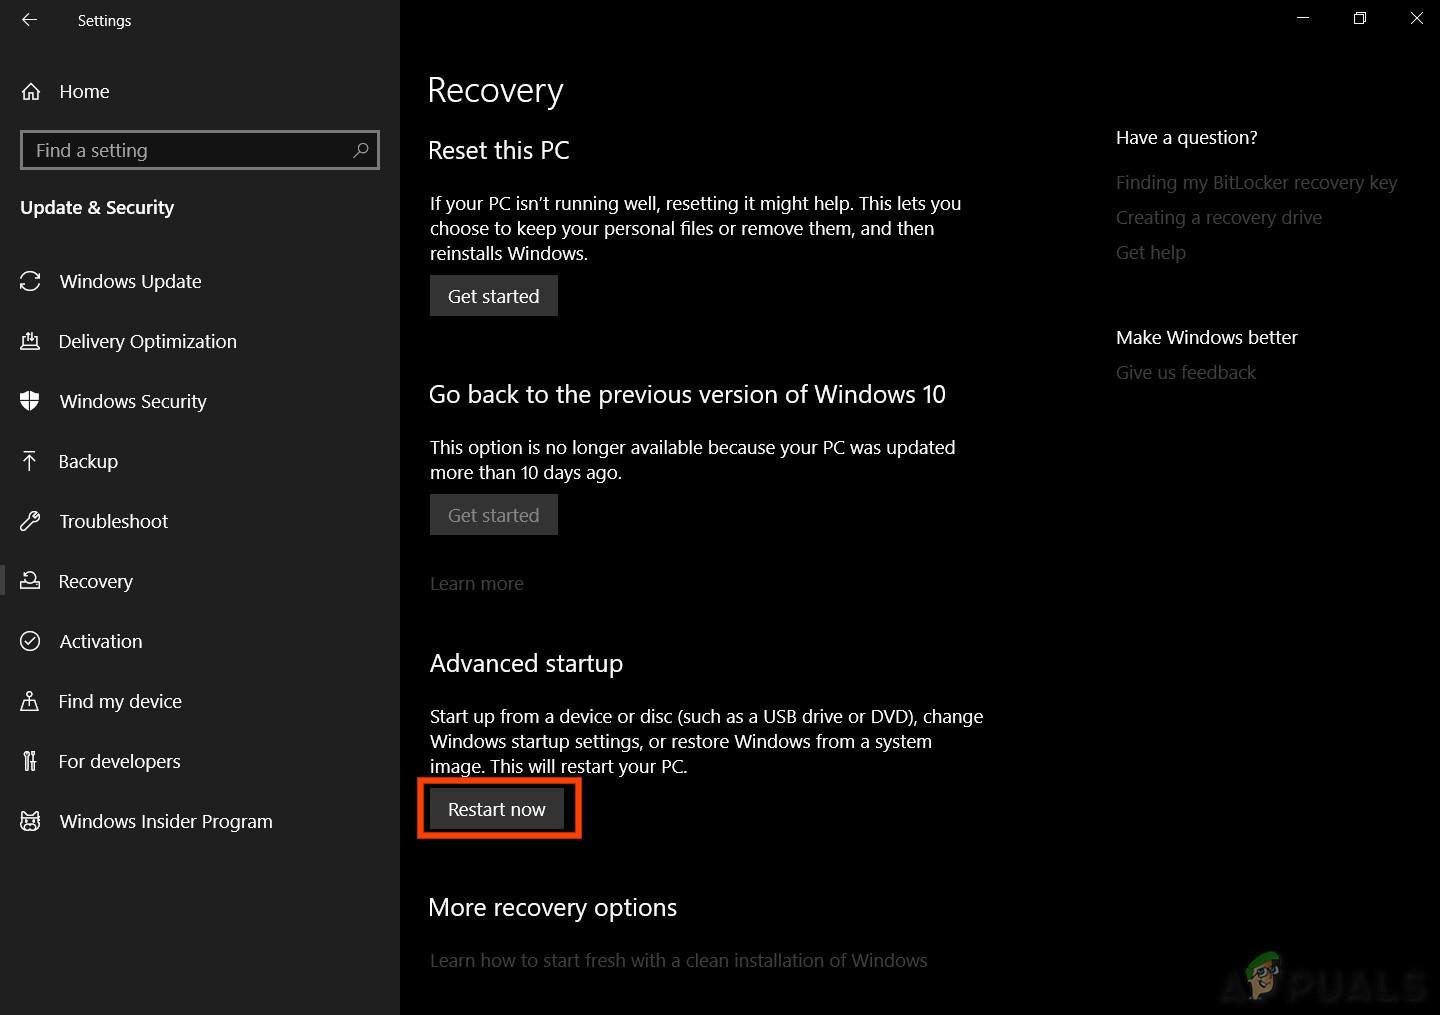Open the Find my device page
The width and height of the screenshot is (1440, 1015).
coord(120,701)
